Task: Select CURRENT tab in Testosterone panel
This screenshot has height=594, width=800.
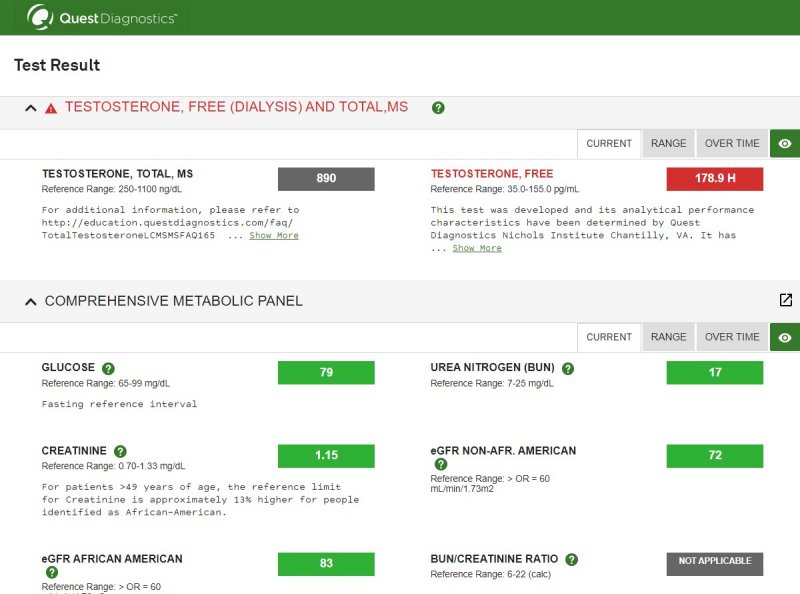Action: 609,144
